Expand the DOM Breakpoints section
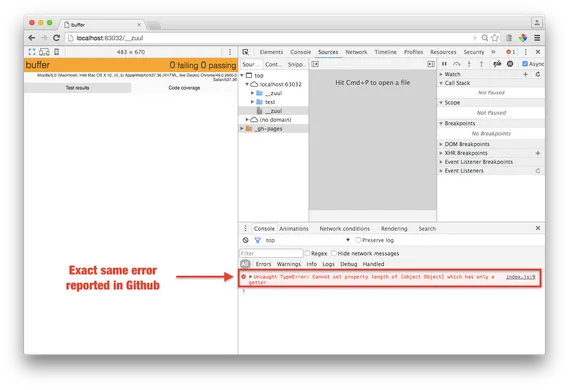 [441, 144]
